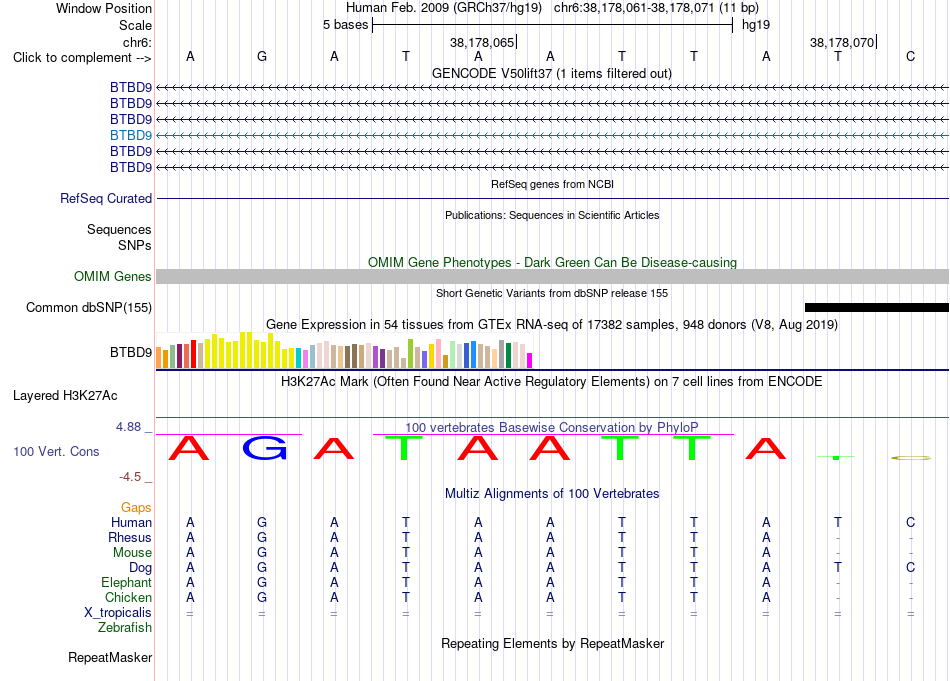Click the blue G in conservation logo
The image size is (950, 681).
click(264, 448)
